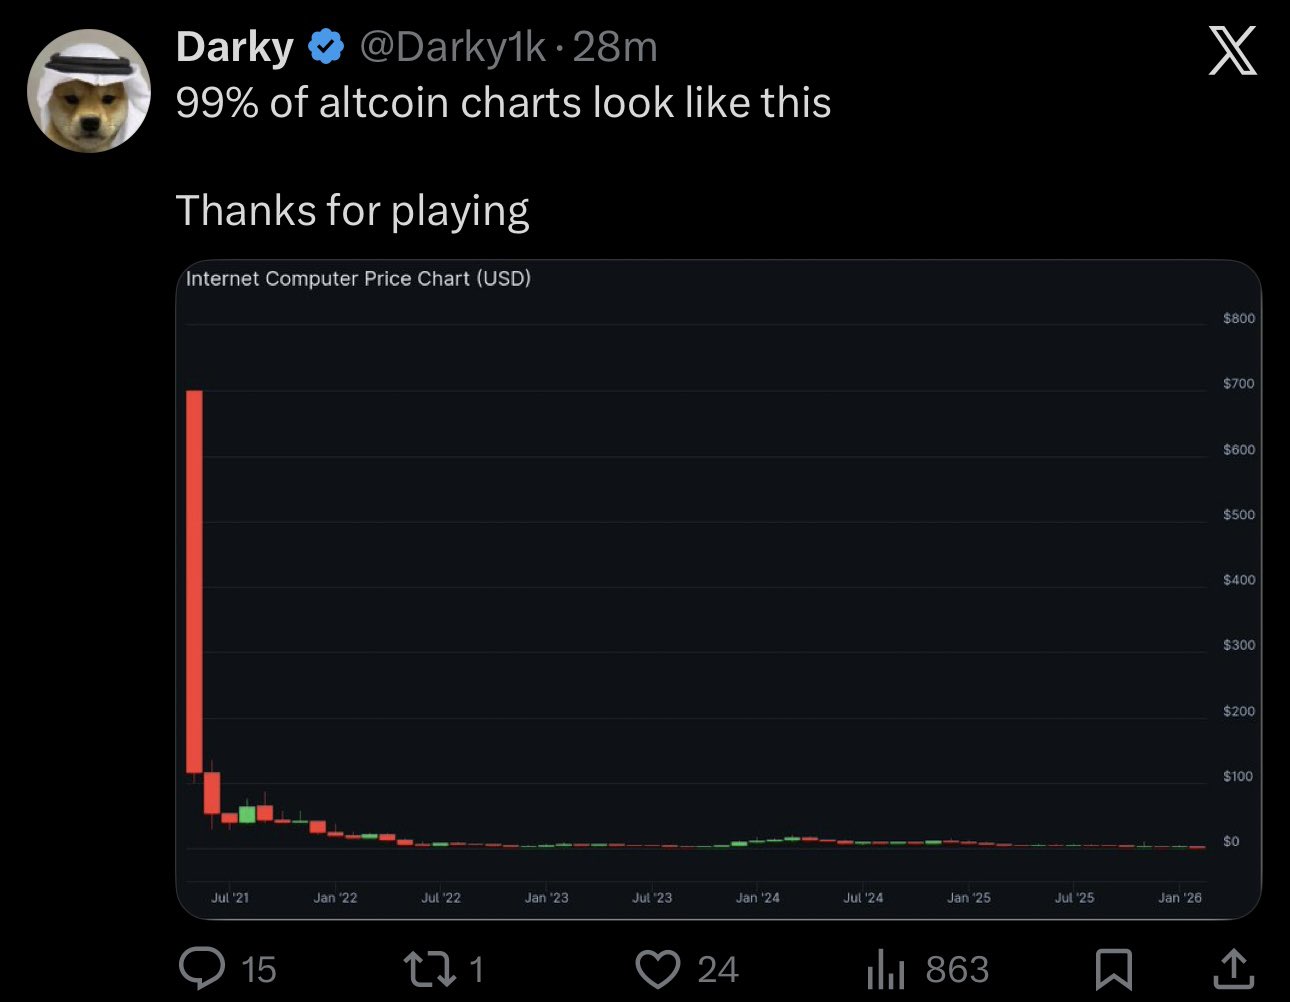
Task: Open the Internet Computer price chart image
Action: [718, 588]
